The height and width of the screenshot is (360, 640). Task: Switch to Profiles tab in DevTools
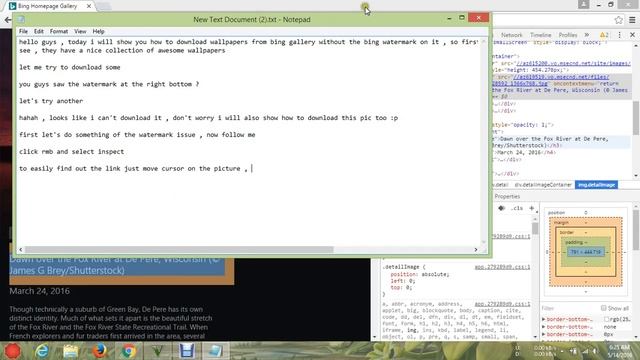(x=568, y=35)
